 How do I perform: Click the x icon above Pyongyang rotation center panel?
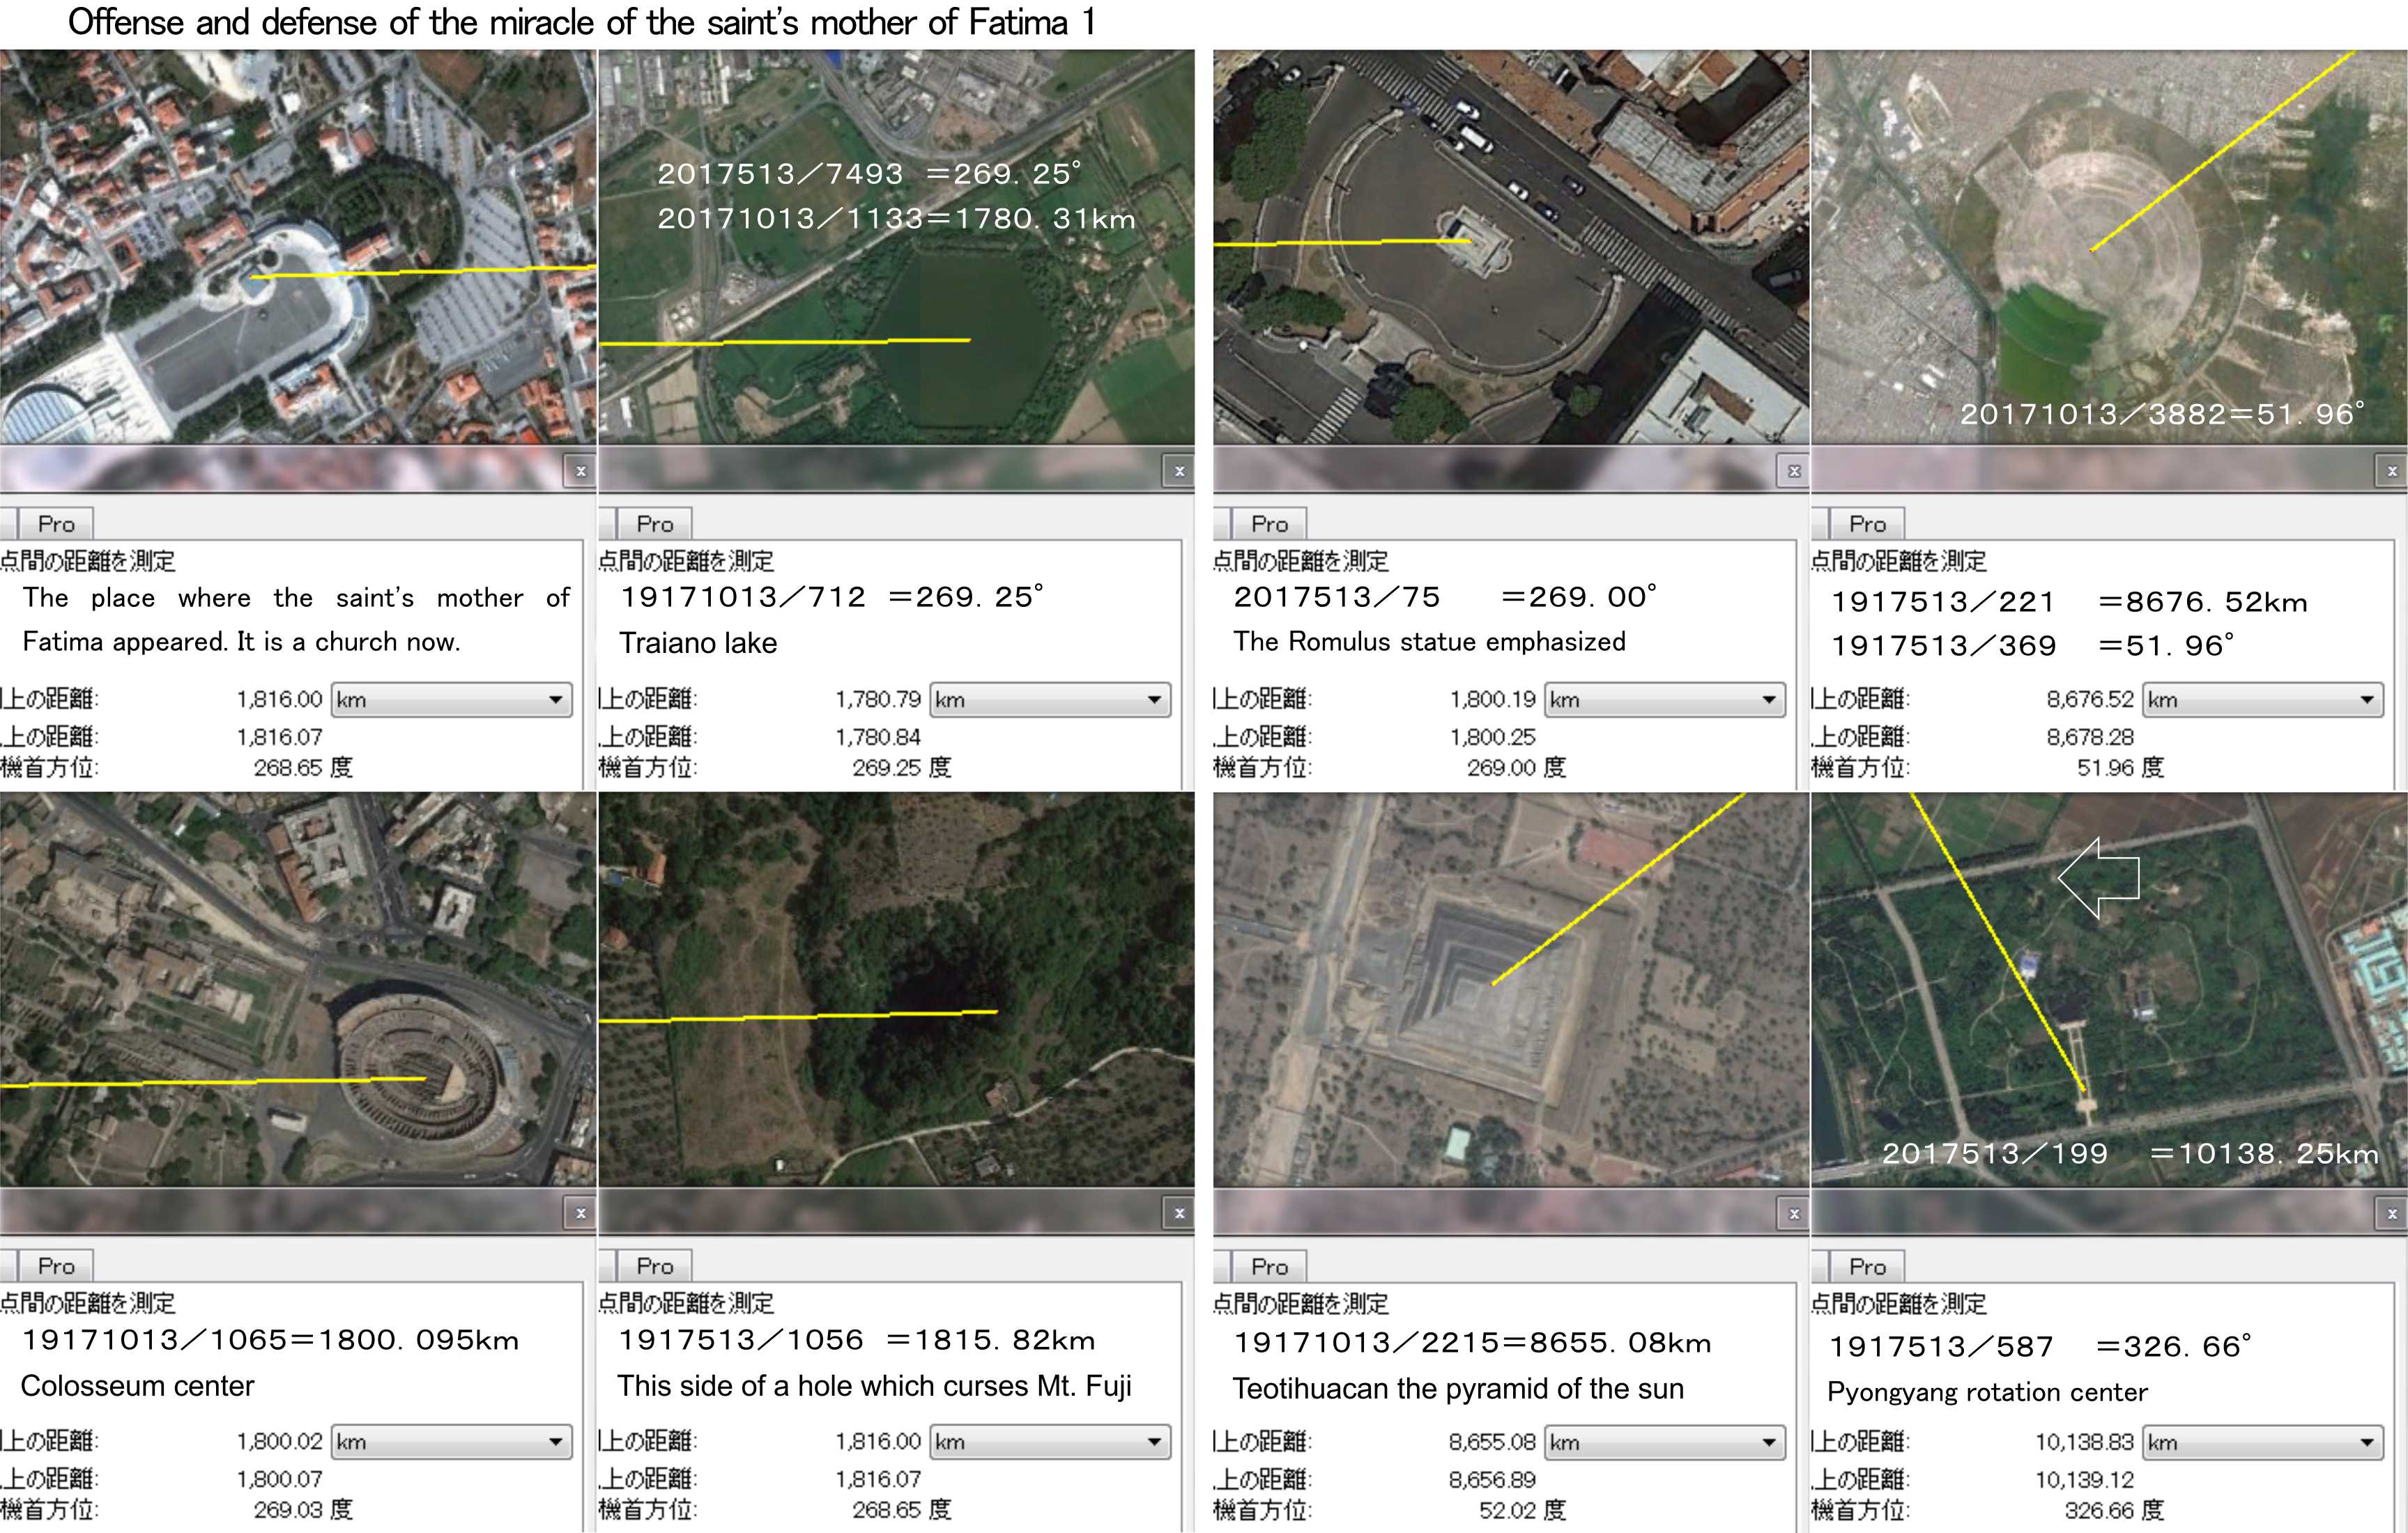click(2391, 1213)
